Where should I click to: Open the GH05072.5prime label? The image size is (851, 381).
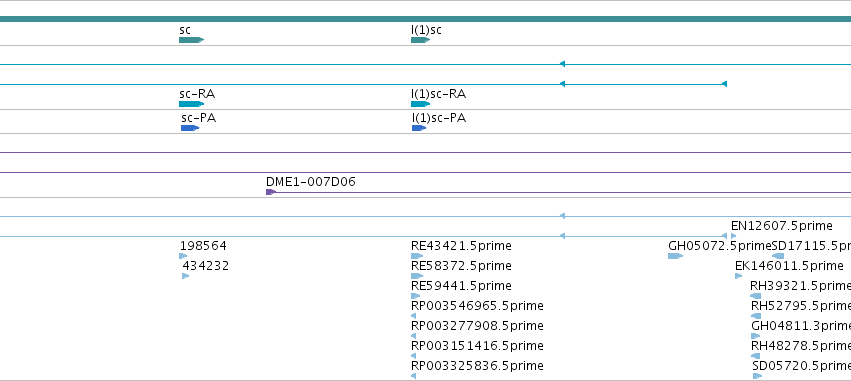pyautogui.click(x=720, y=246)
